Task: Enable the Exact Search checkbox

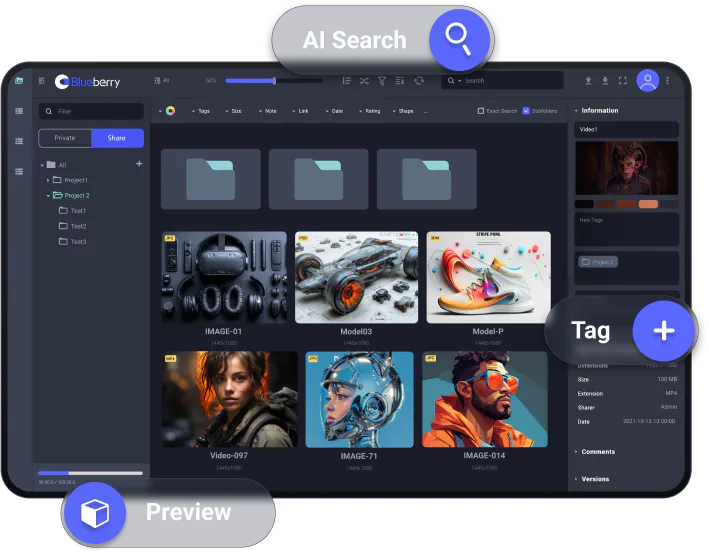Action: pyautogui.click(x=481, y=111)
